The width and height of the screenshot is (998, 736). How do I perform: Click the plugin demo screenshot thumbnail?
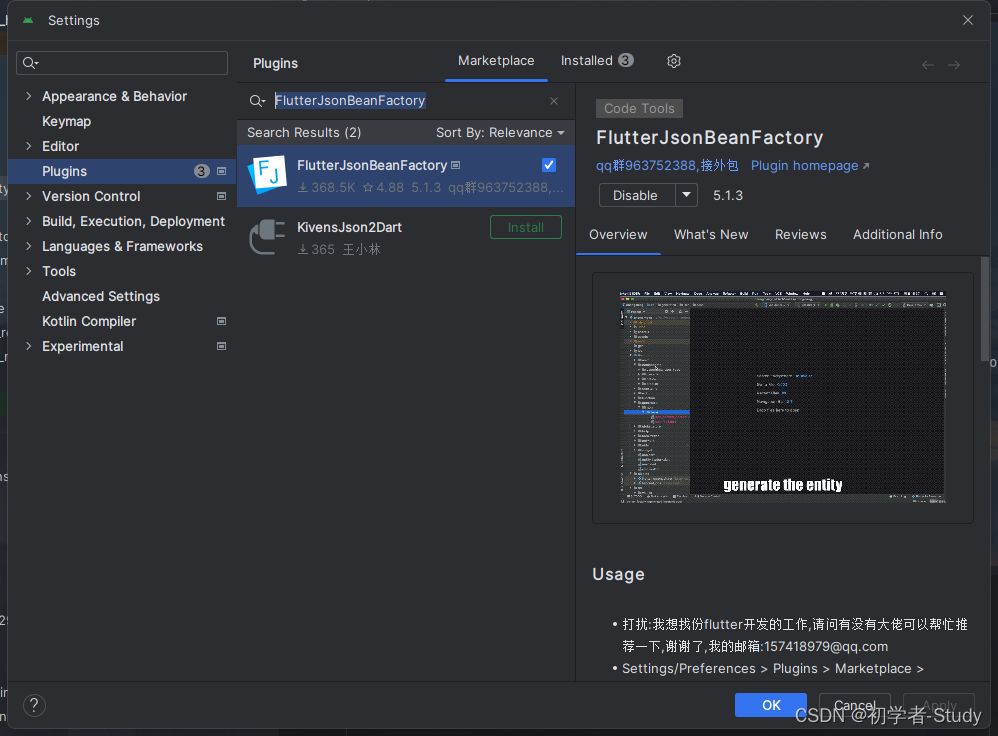click(782, 397)
